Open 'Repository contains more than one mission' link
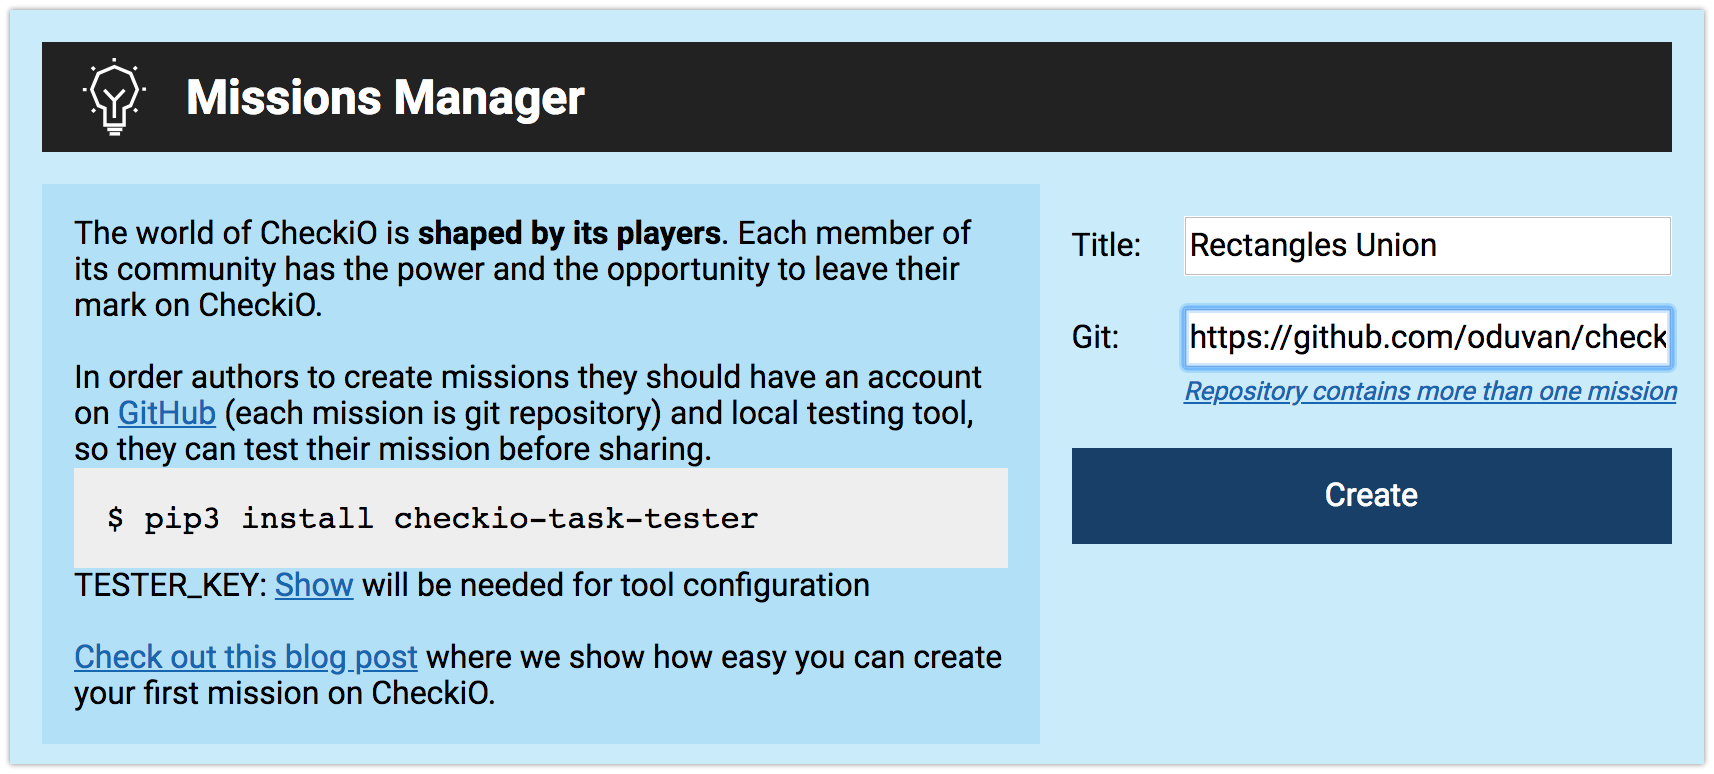Image resolution: width=1714 pixels, height=774 pixels. click(1430, 391)
